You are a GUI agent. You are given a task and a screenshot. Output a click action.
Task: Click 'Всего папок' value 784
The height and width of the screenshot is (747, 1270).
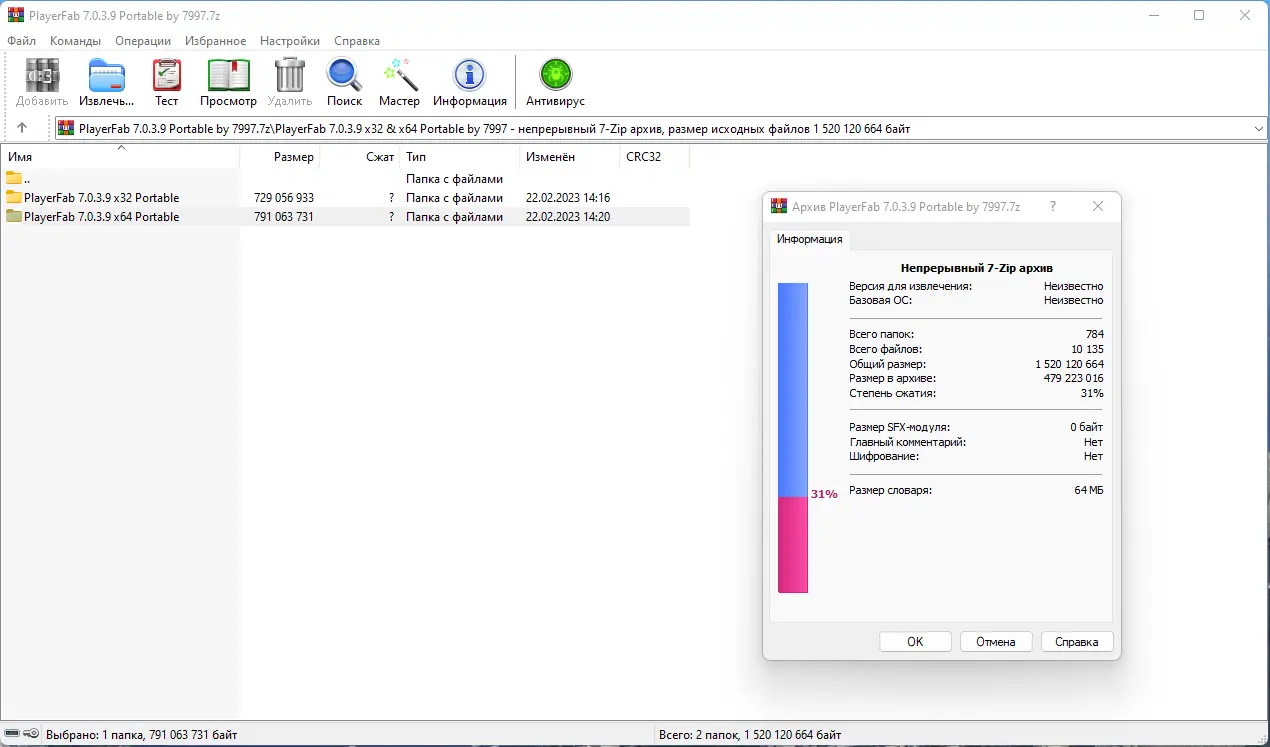(x=1094, y=334)
